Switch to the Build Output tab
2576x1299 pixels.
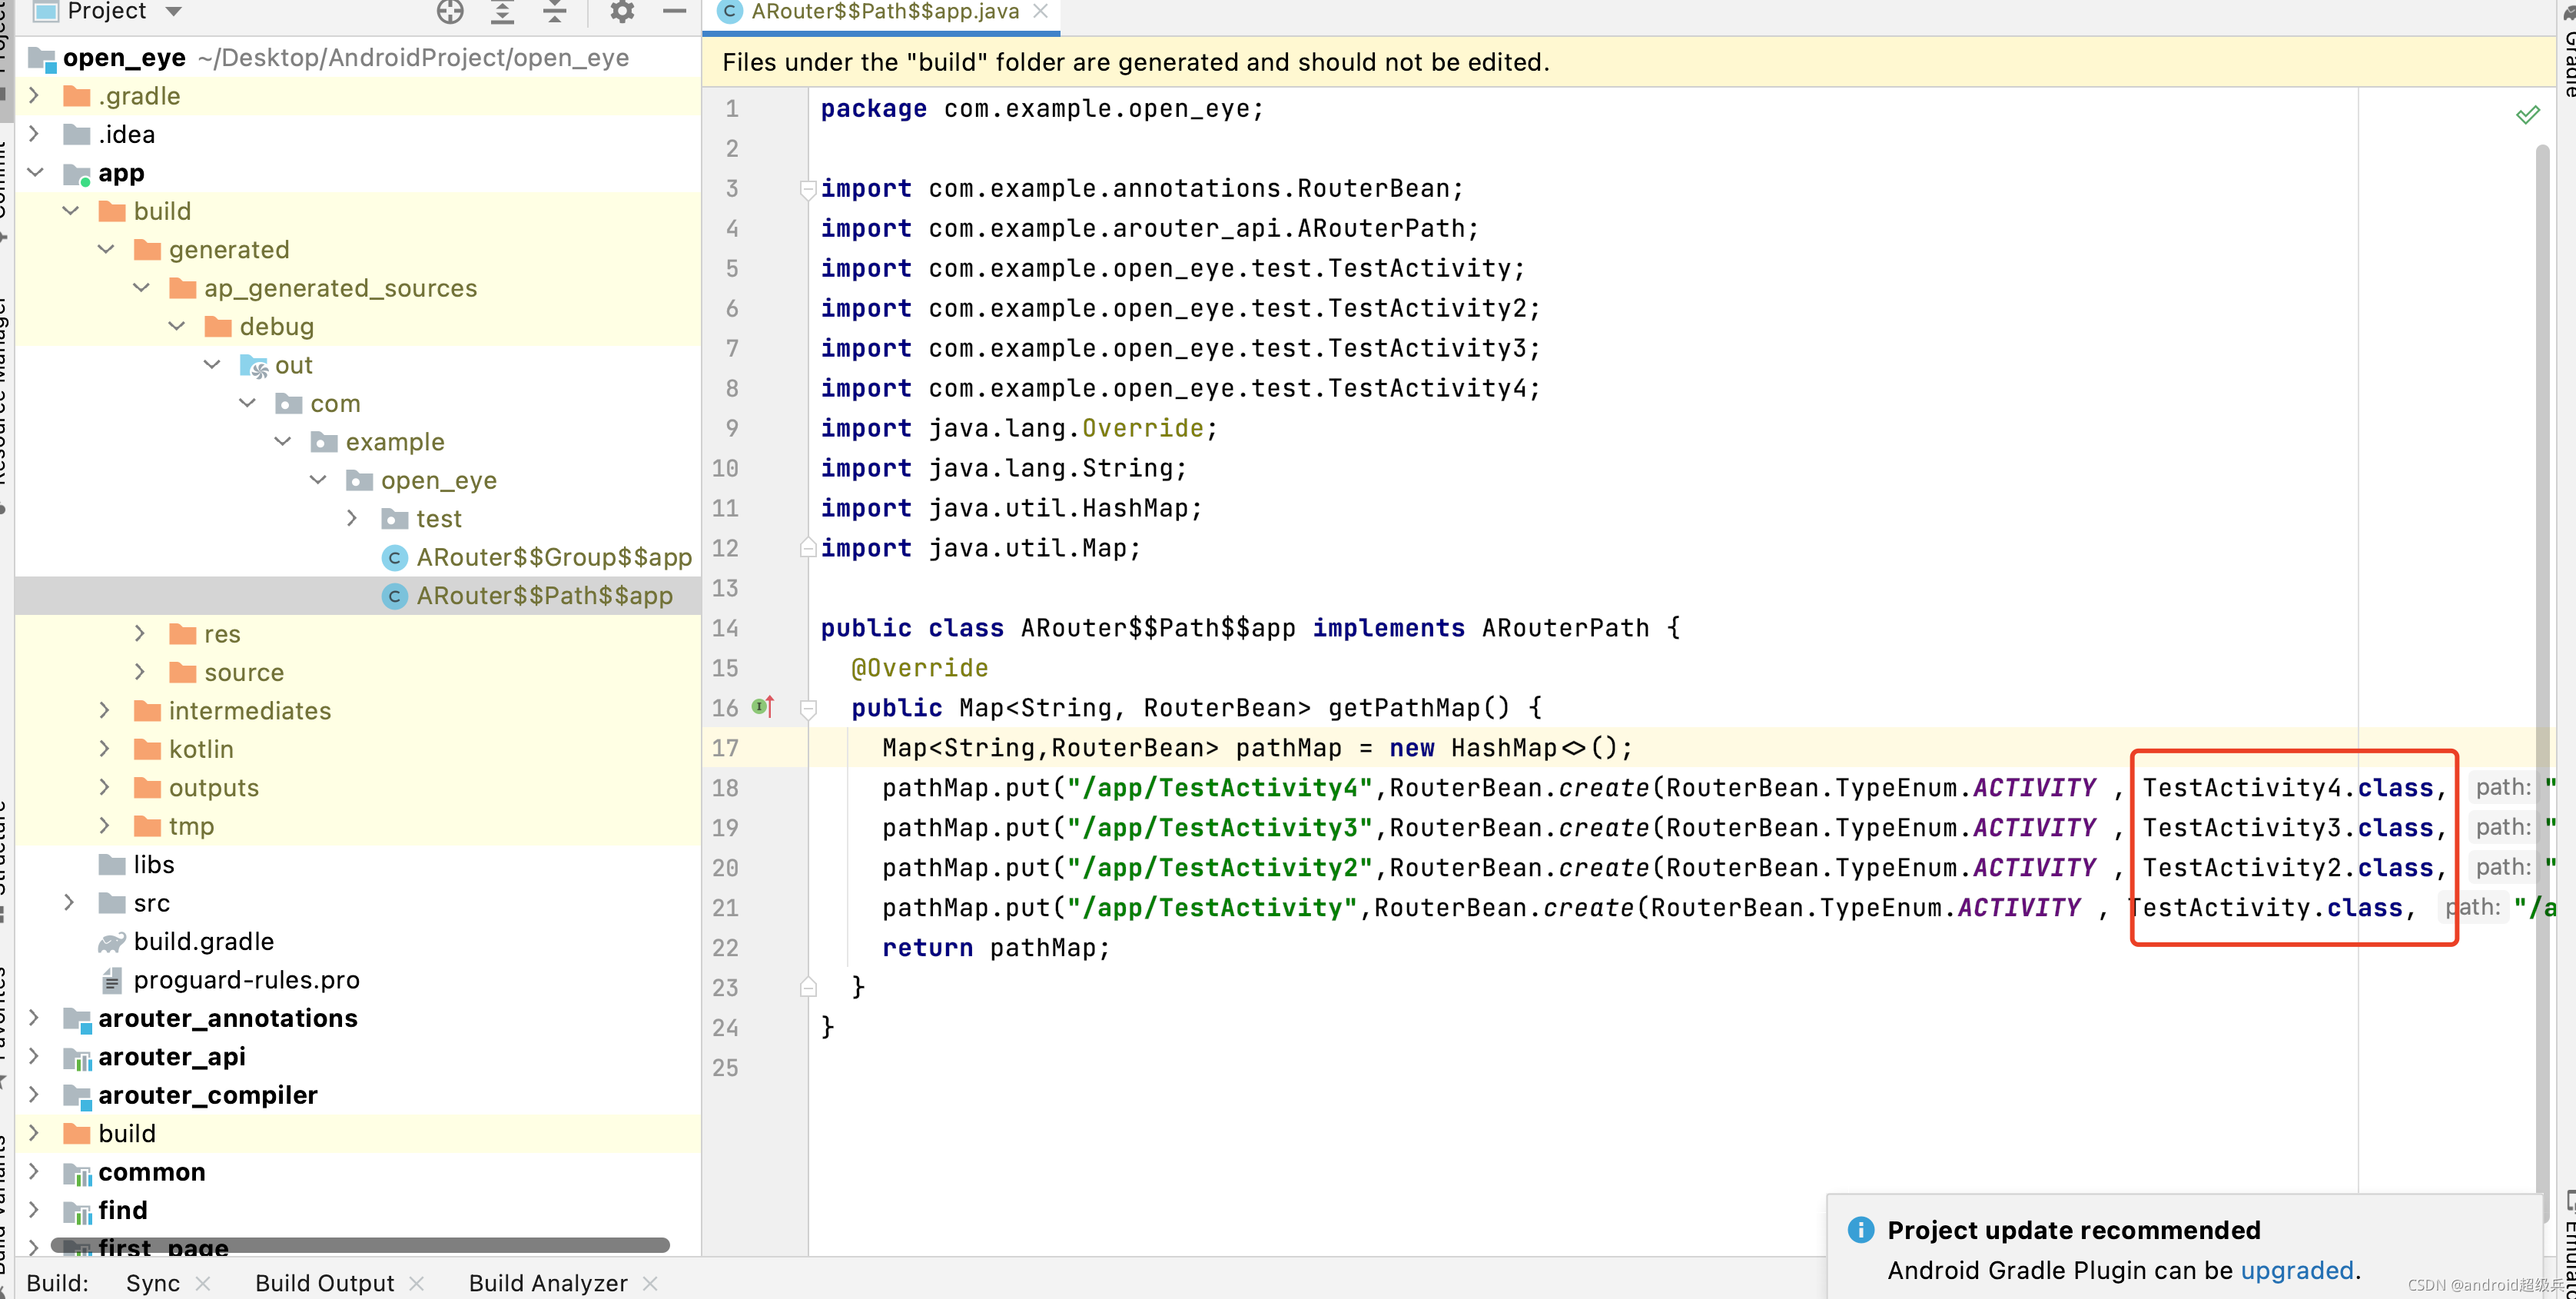[x=324, y=1283]
